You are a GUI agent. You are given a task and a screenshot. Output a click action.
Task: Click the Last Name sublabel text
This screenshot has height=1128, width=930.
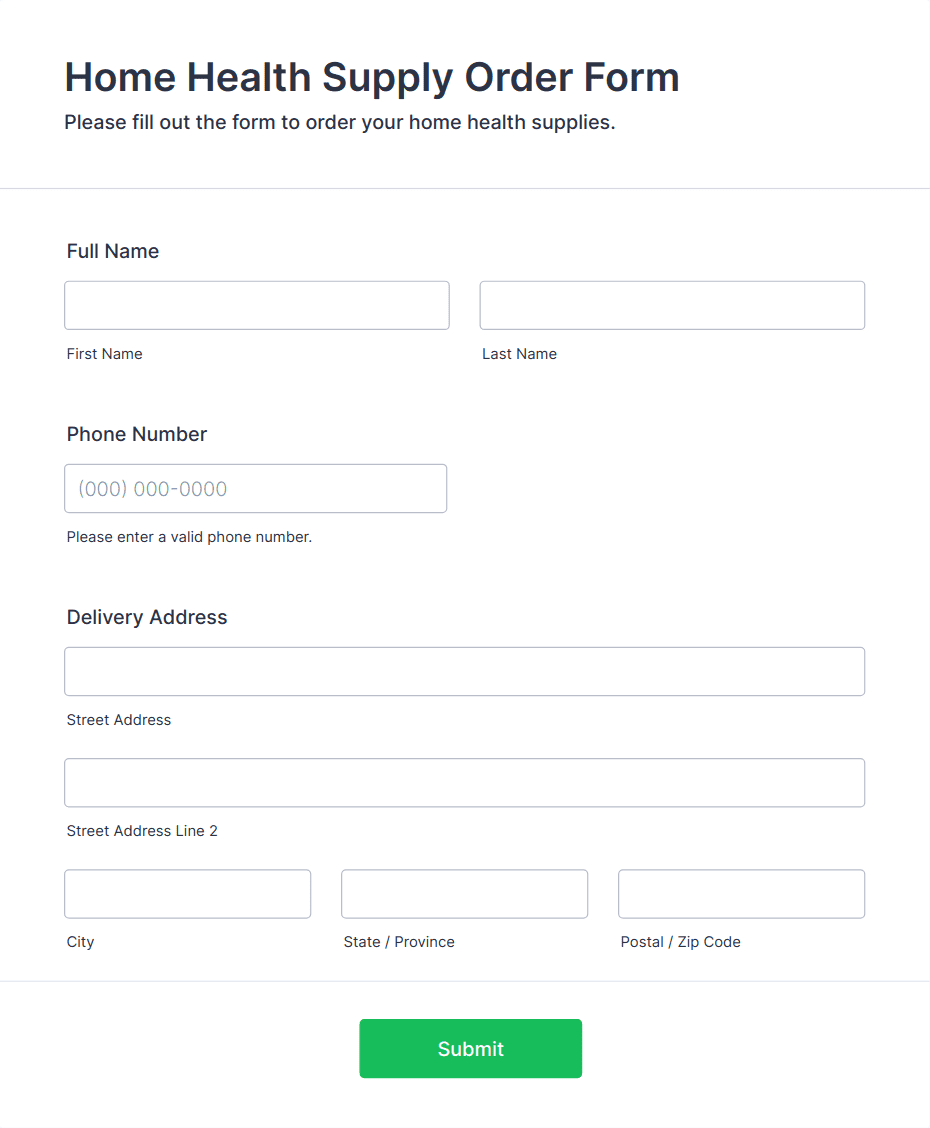click(519, 354)
